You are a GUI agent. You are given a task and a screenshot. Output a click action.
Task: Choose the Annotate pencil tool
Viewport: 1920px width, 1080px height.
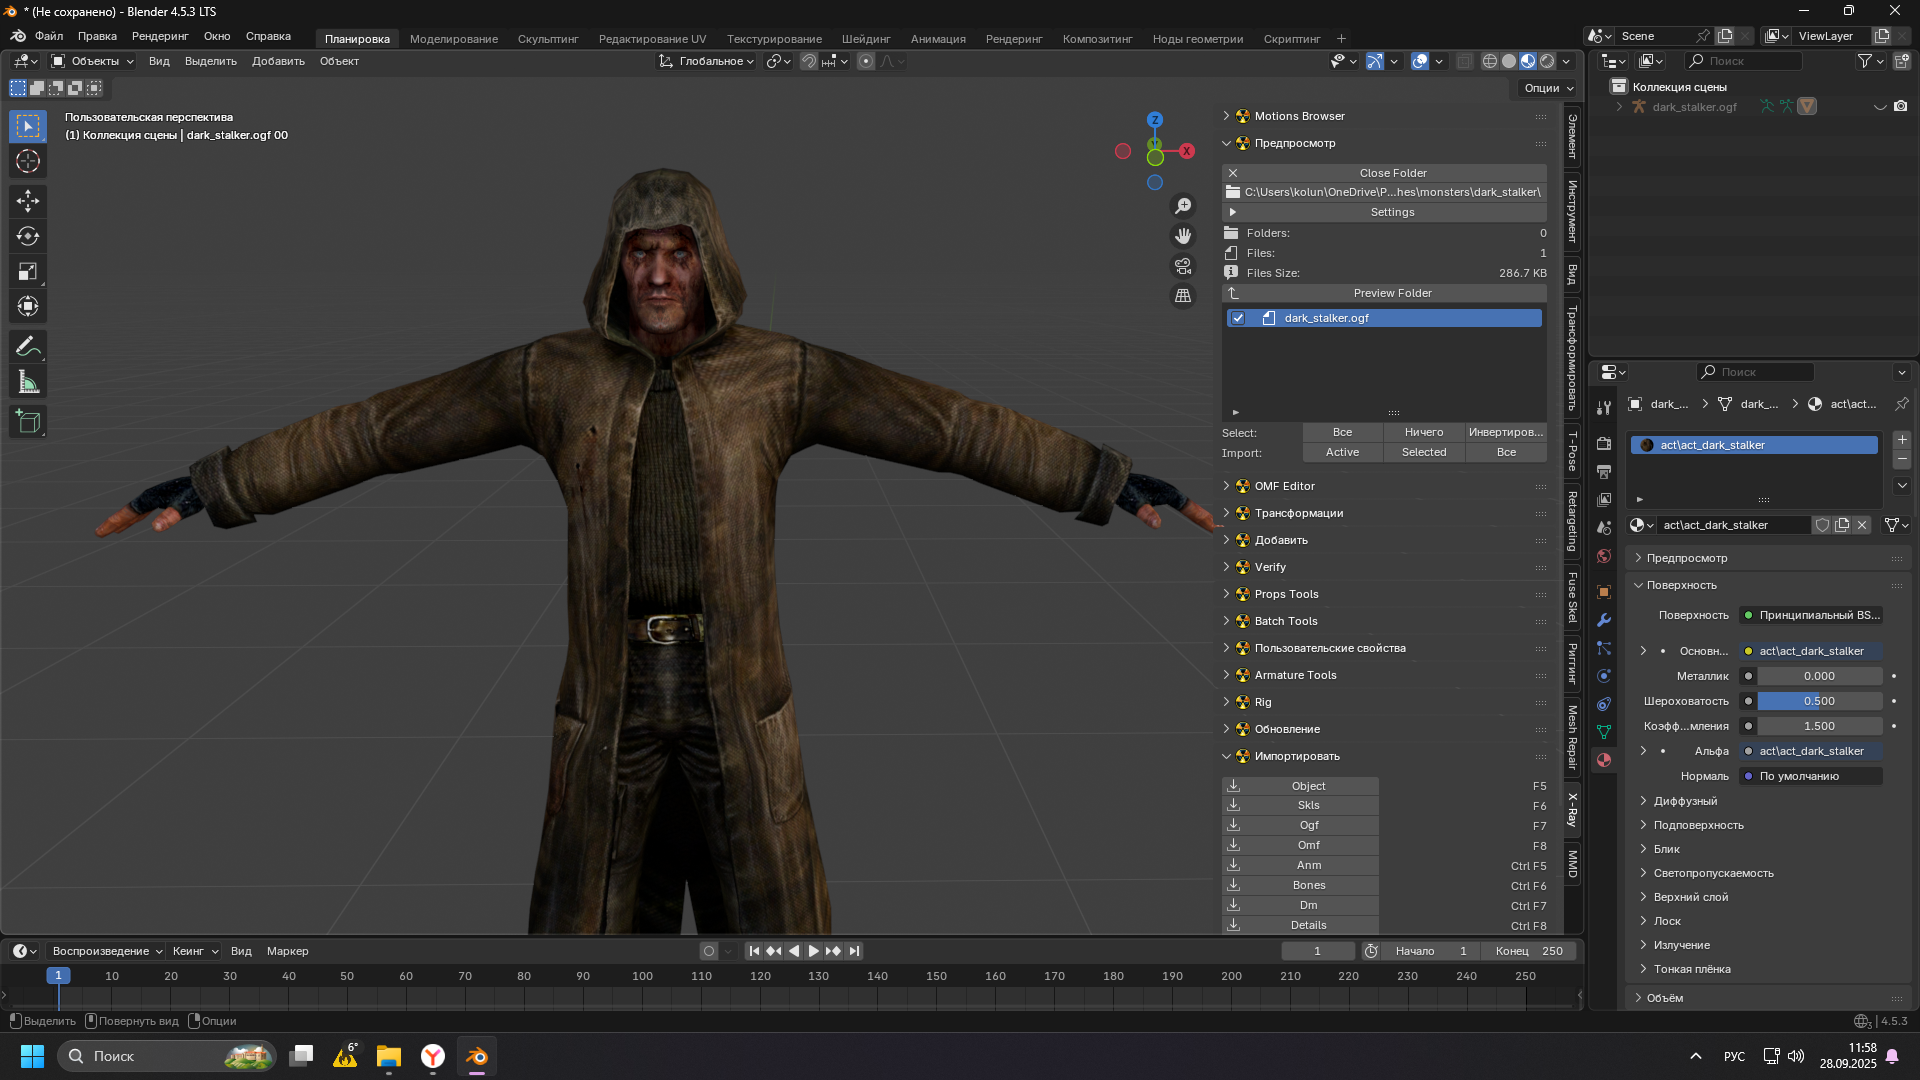28,347
